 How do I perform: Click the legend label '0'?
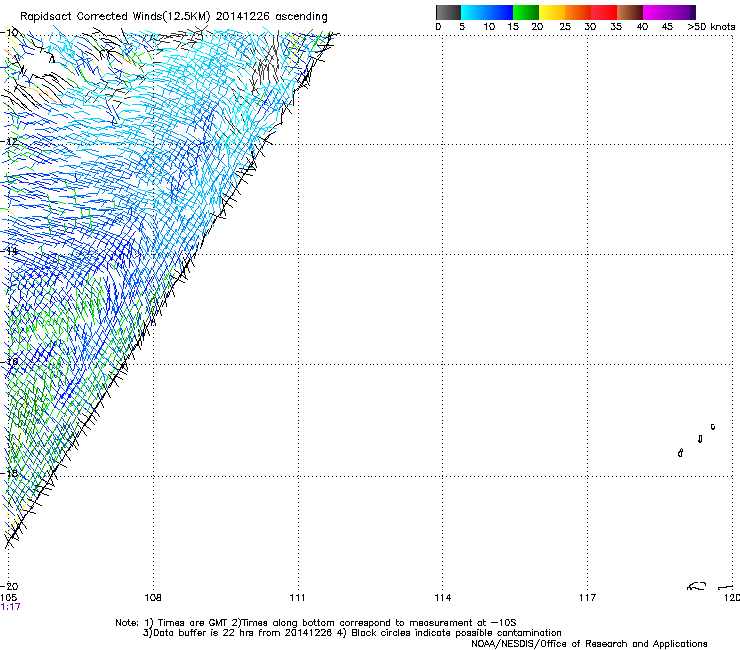point(438,27)
